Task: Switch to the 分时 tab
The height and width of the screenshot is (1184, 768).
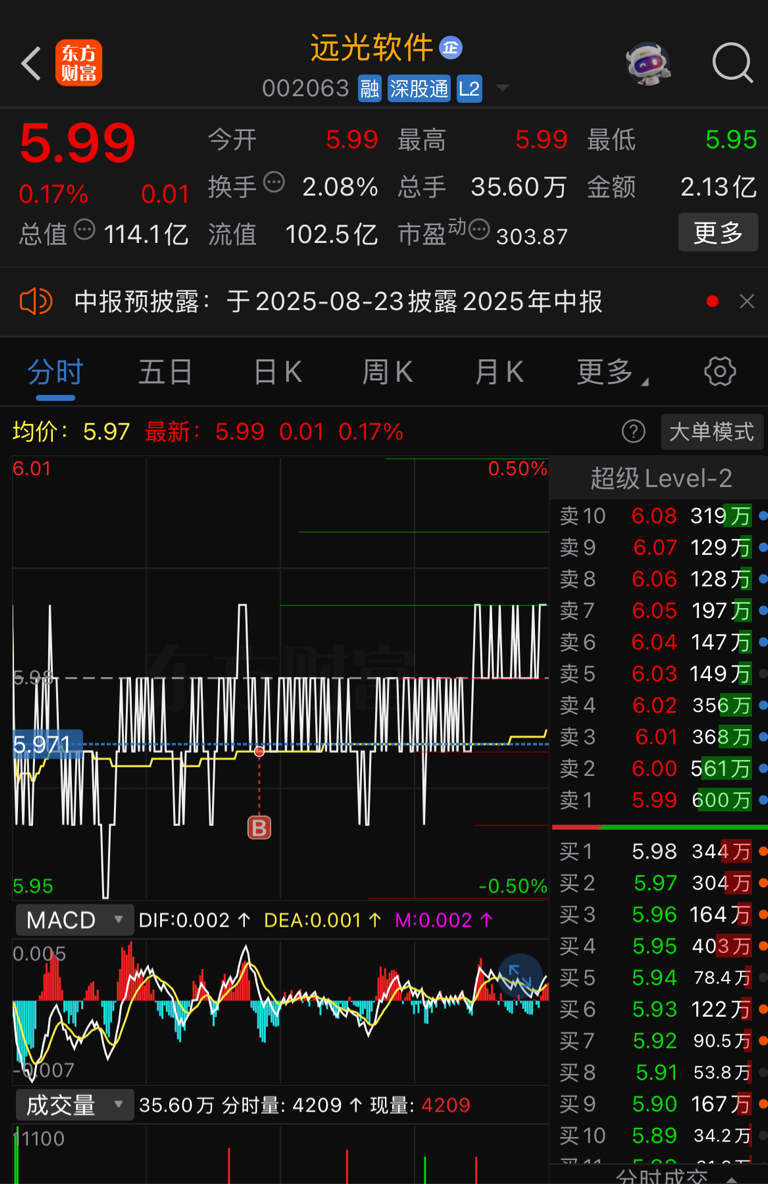Action: 55,373
